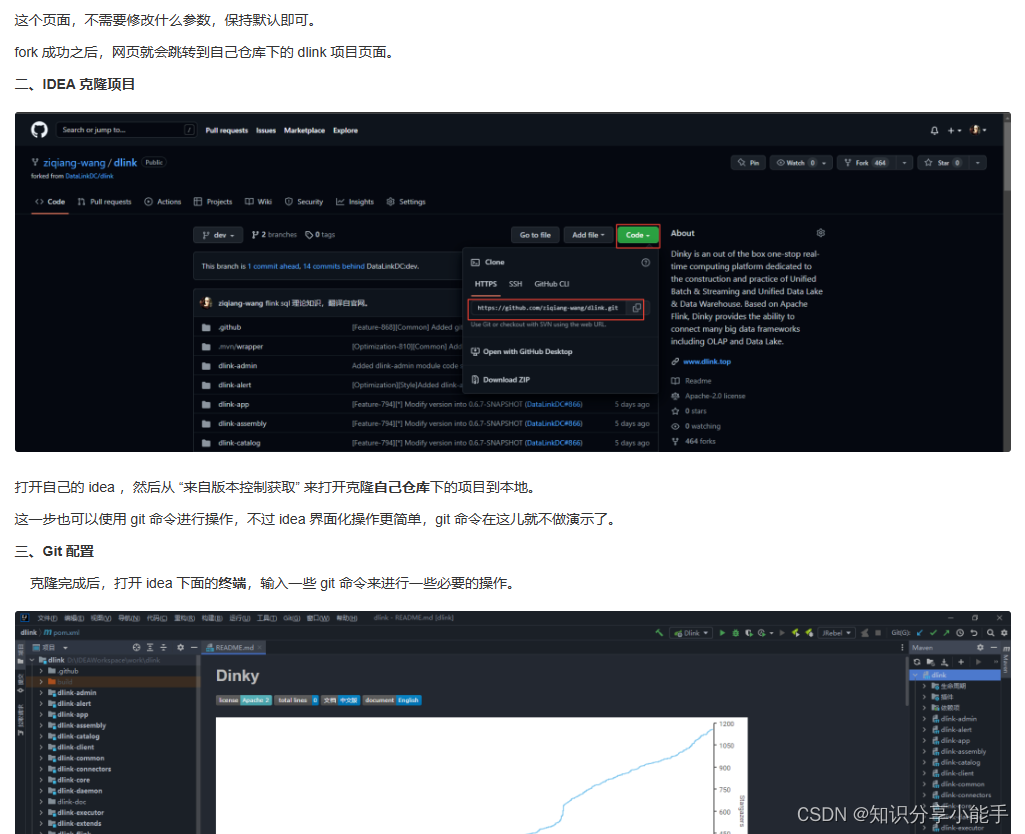
Task: Collapse the dlink root in Maven panel
Action: click(x=916, y=675)
